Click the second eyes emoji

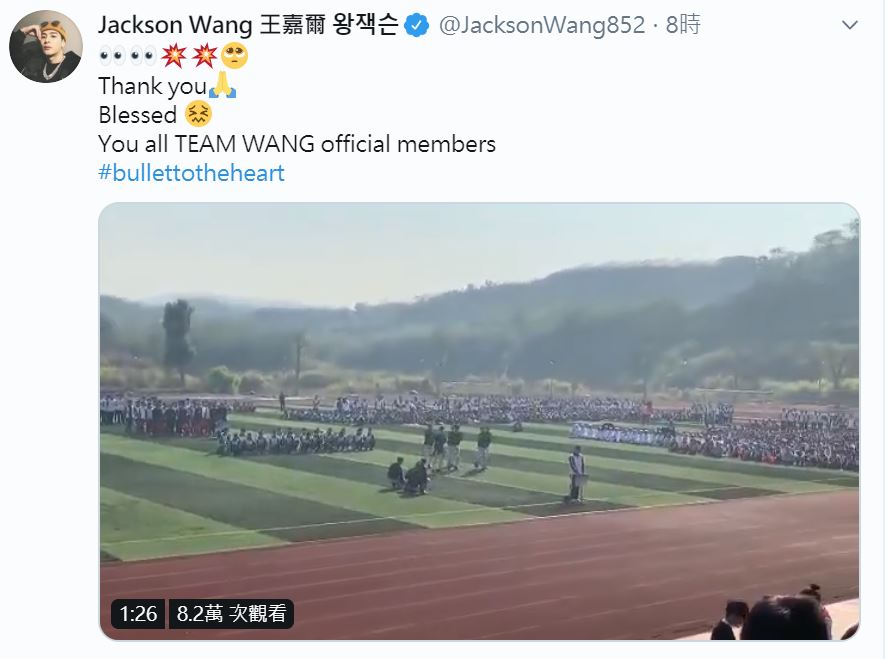(x=143, y=55)
